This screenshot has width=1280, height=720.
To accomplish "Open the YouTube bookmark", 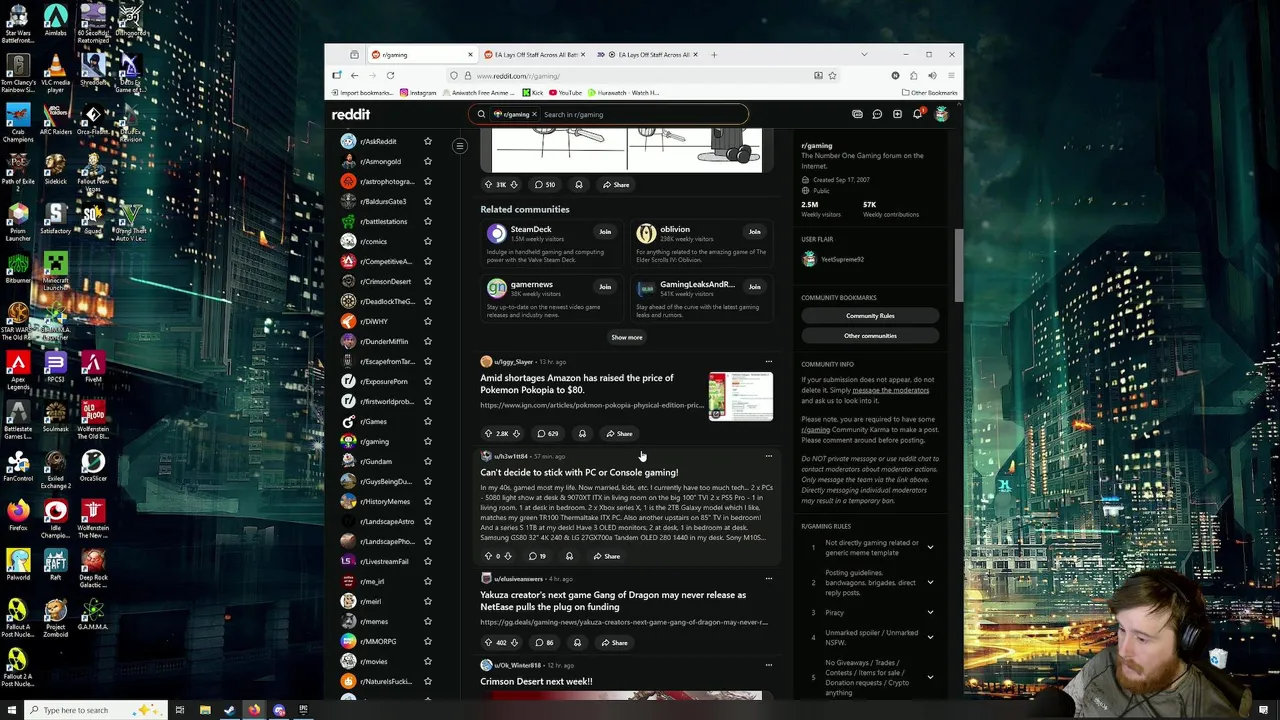I will click(565, 93).
